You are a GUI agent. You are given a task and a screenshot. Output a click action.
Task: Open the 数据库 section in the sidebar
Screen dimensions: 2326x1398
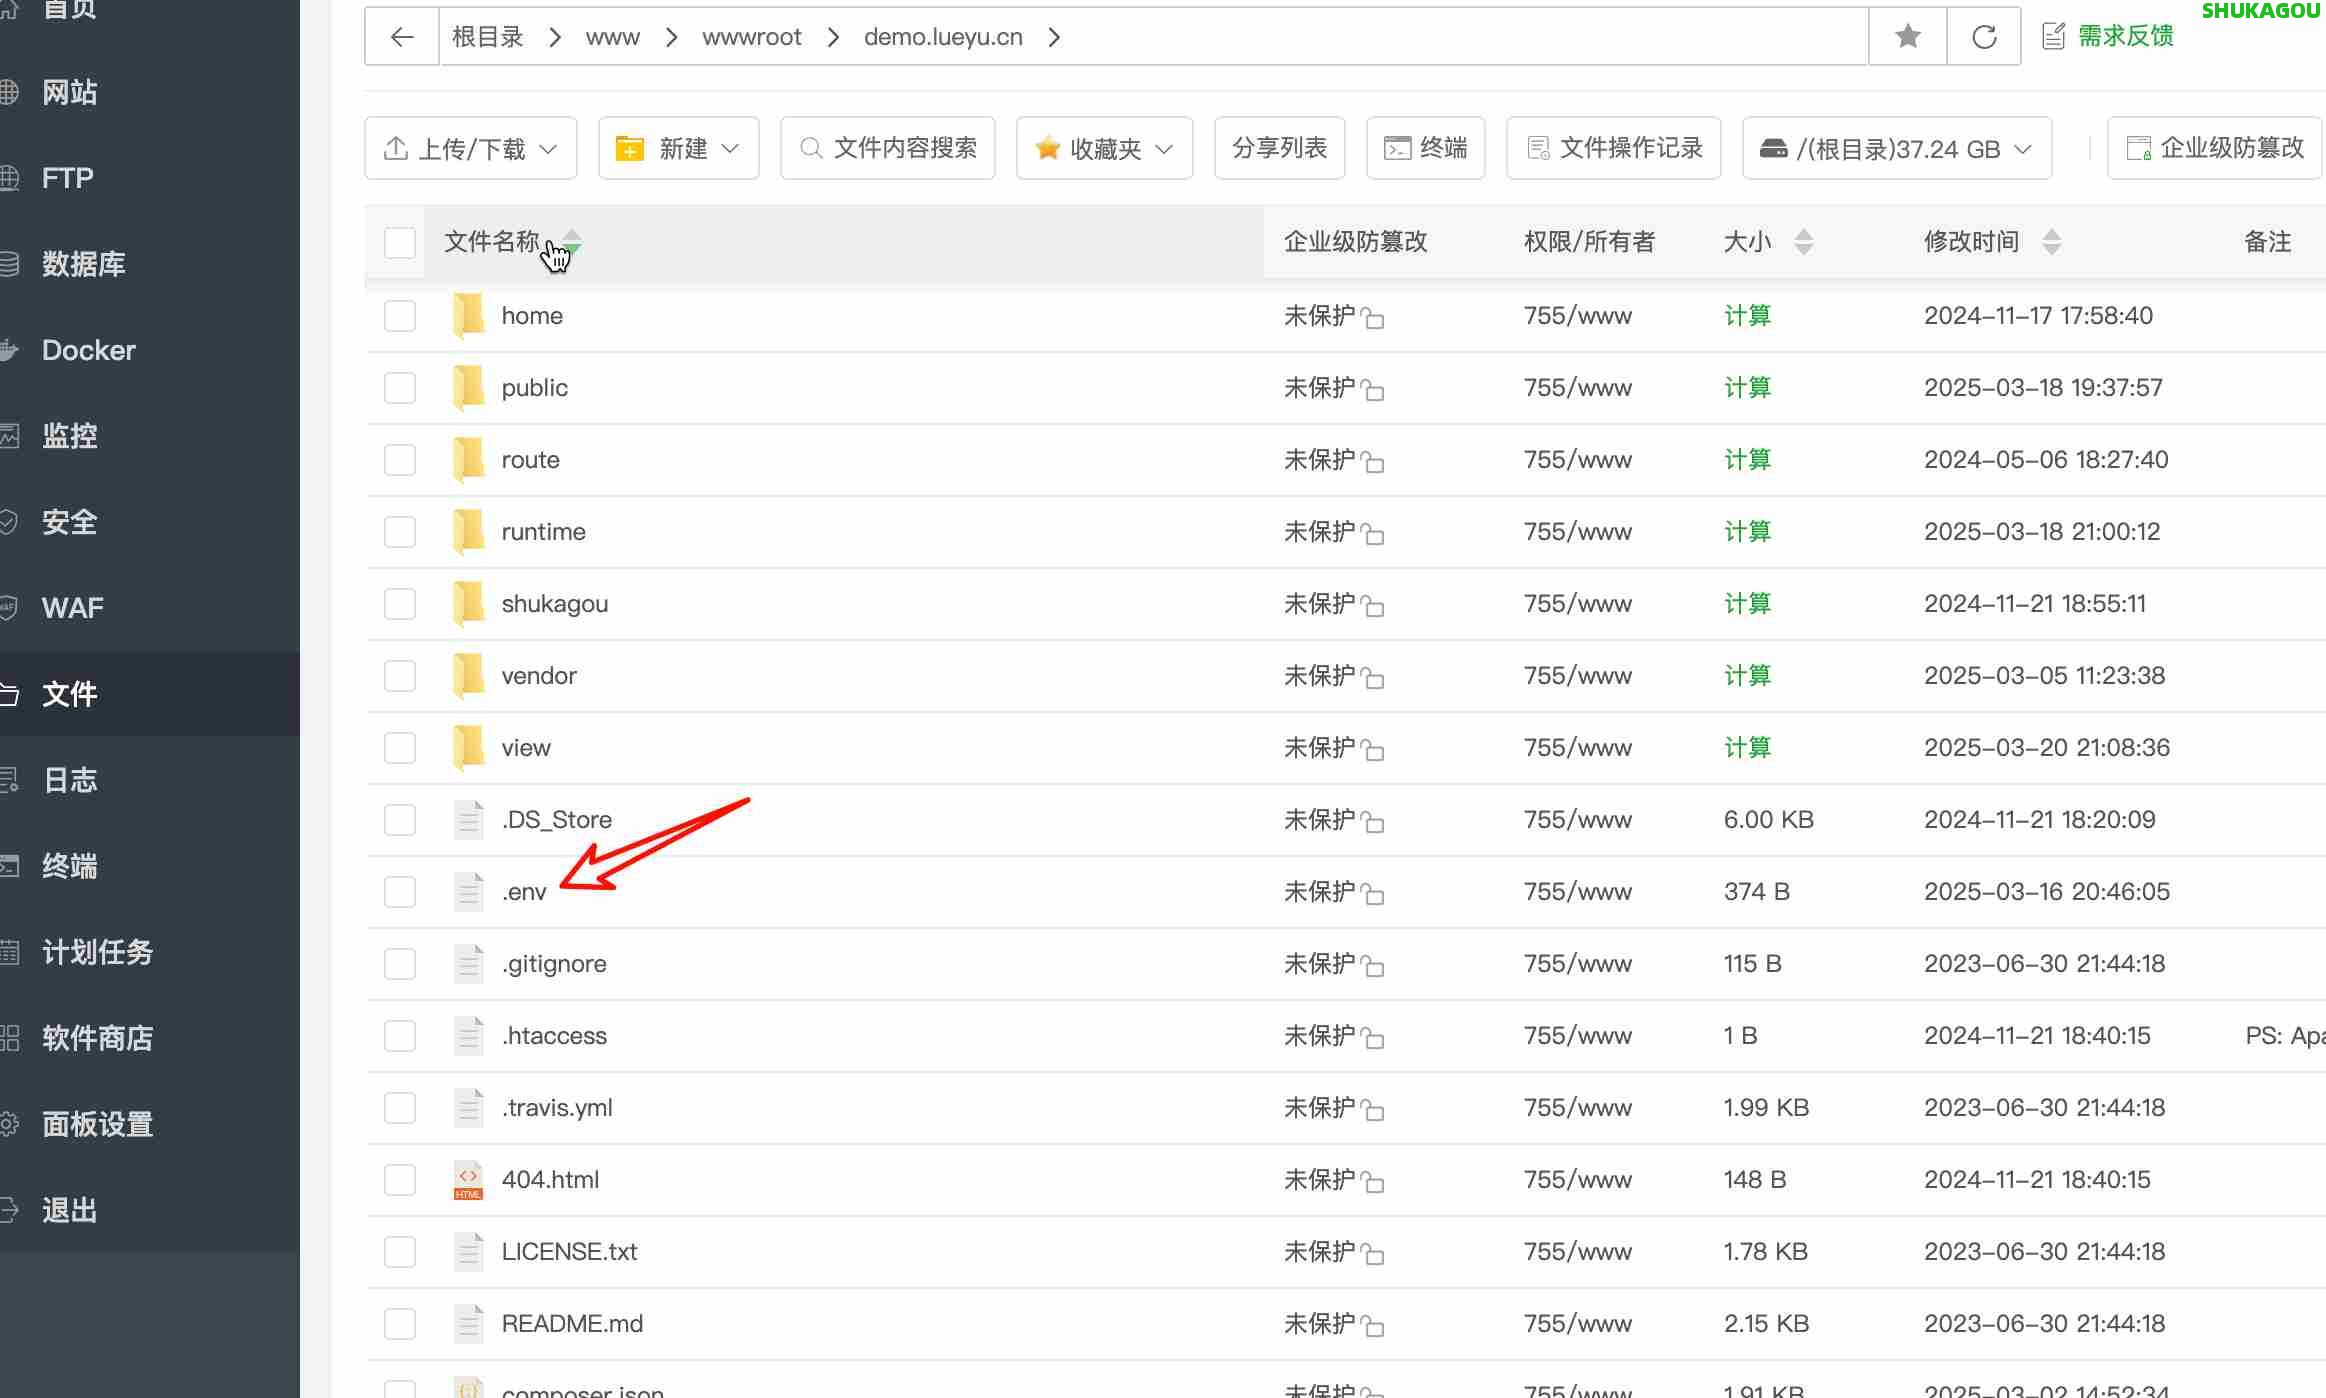click(x=84, y=263)
